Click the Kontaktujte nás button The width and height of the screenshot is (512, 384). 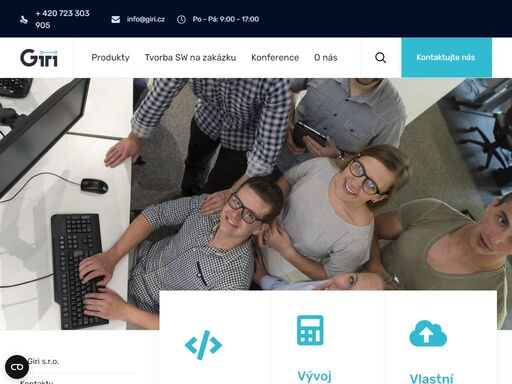[446, 57]
